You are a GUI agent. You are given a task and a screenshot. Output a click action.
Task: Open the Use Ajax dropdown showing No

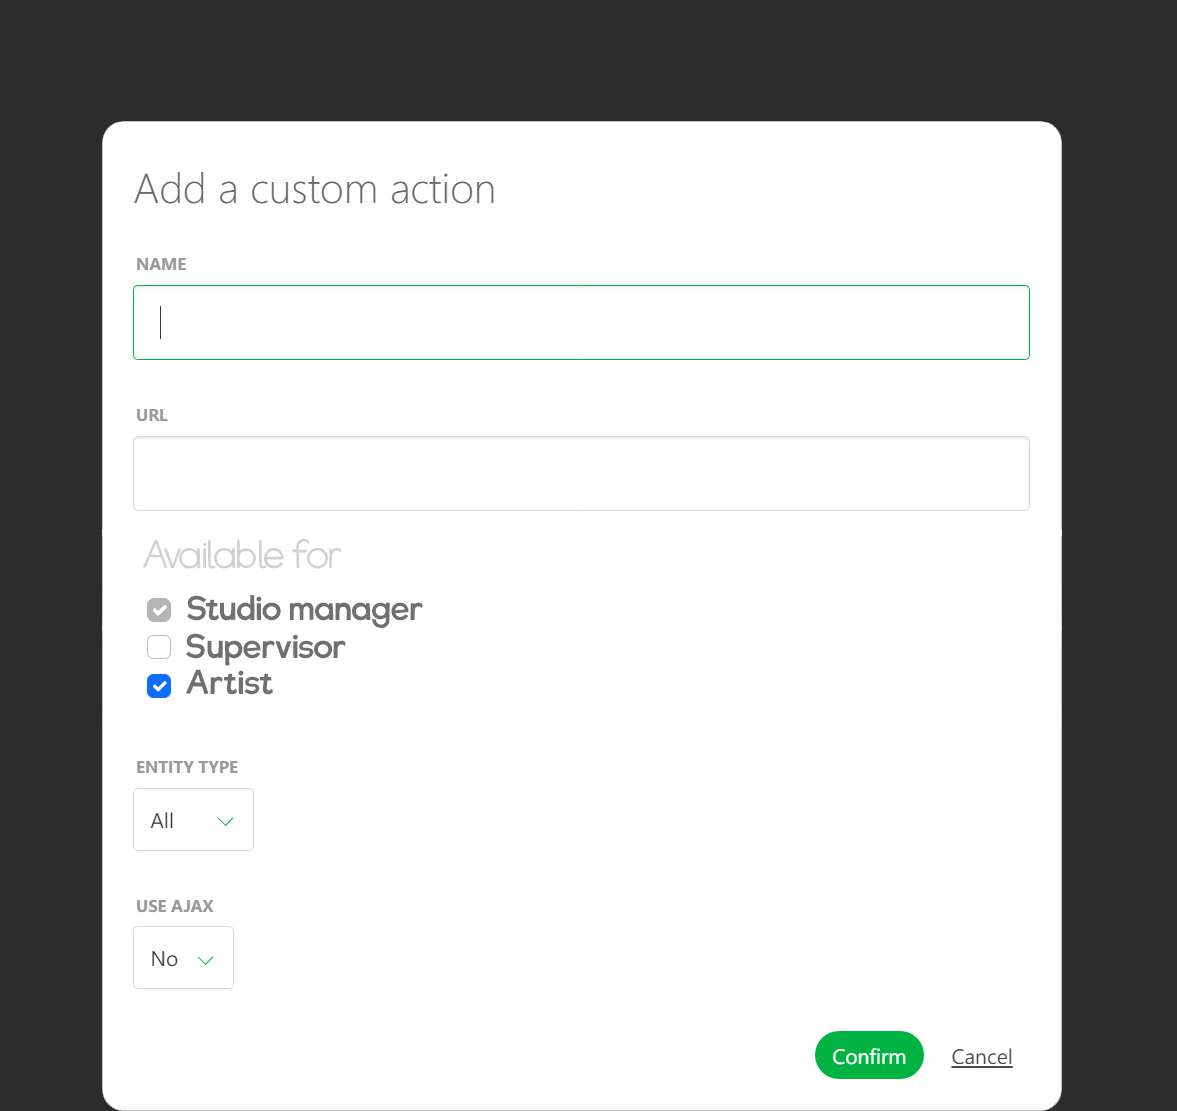[183, 958]
